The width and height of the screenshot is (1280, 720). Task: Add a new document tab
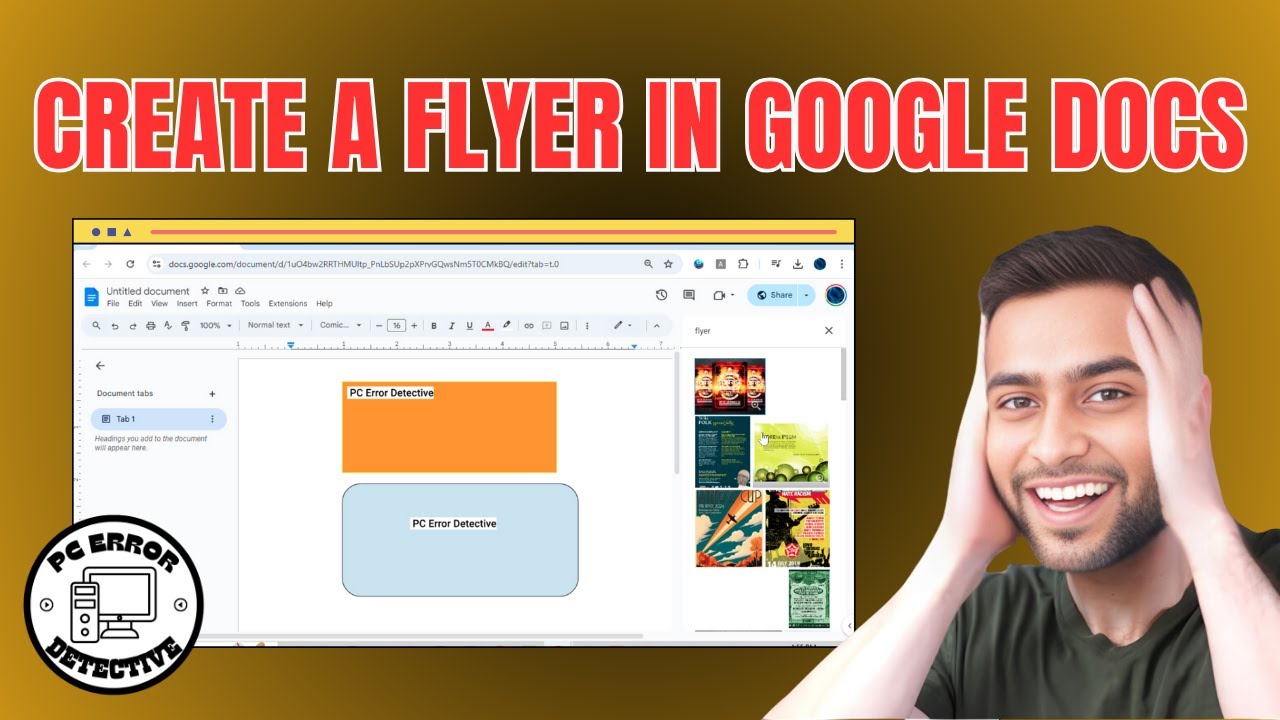(x=212, y=394)
